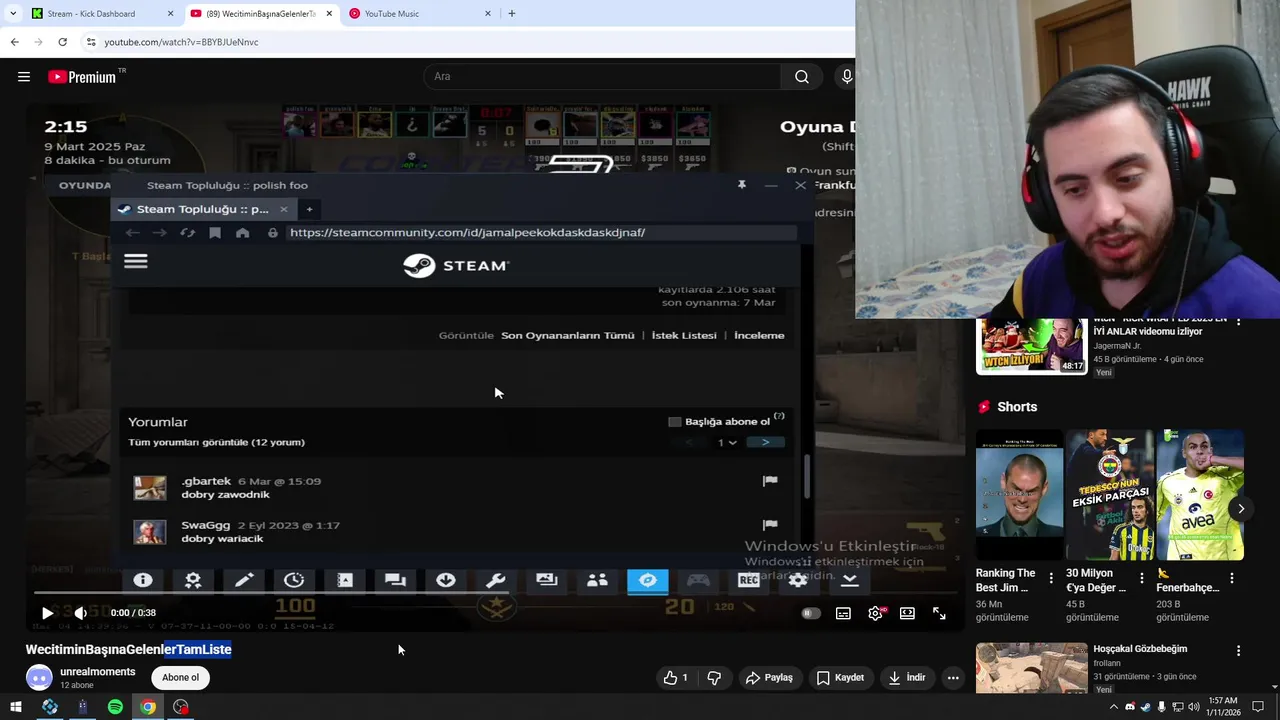Screen dimensions: 1280x720
Task: Open options for Fenerbahçe short
Action: (1232, 578)
